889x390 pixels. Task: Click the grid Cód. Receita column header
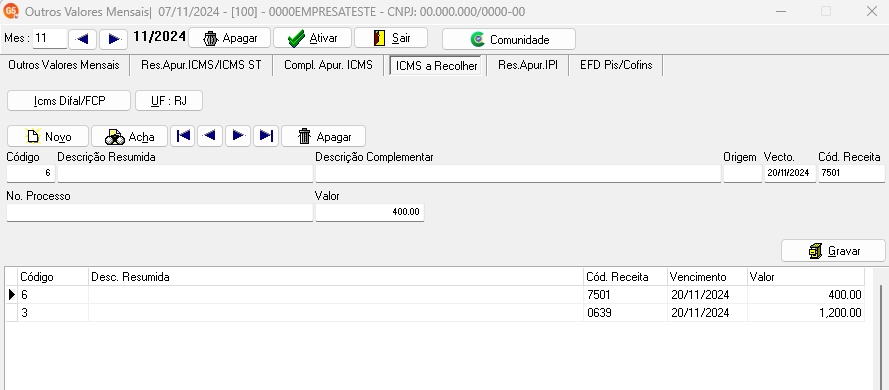click(625, 277)
